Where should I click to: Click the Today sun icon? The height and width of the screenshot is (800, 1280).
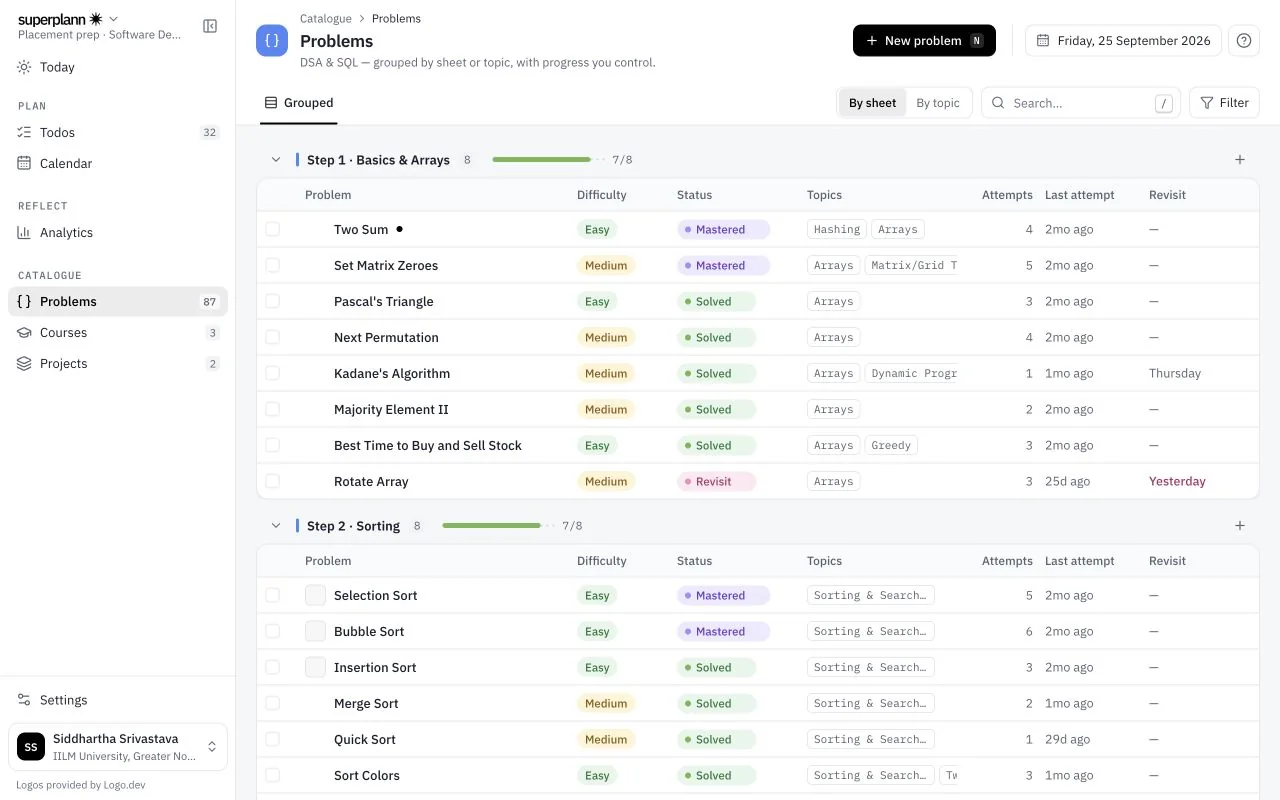(x=24, y=67)
